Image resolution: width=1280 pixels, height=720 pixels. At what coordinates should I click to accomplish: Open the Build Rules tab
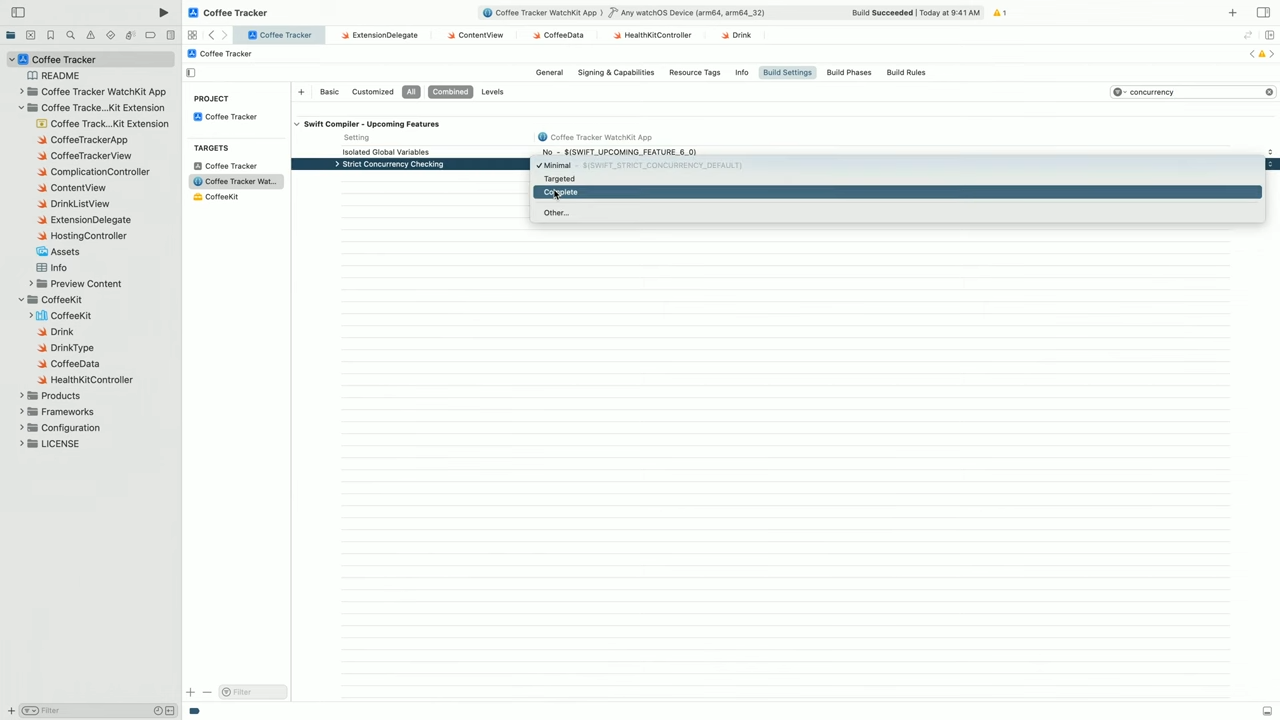pos(906,72)
